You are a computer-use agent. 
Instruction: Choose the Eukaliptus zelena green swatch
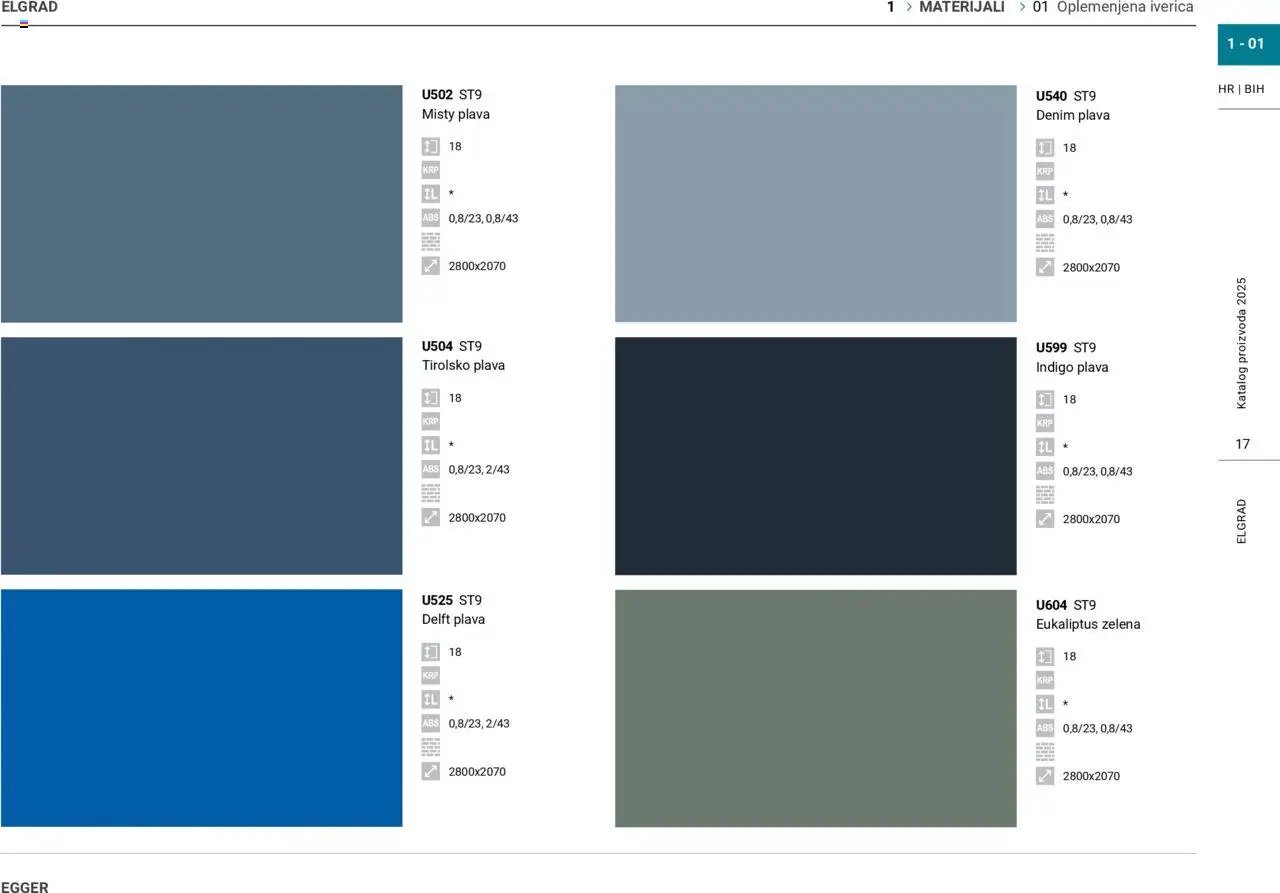(815, 708)
